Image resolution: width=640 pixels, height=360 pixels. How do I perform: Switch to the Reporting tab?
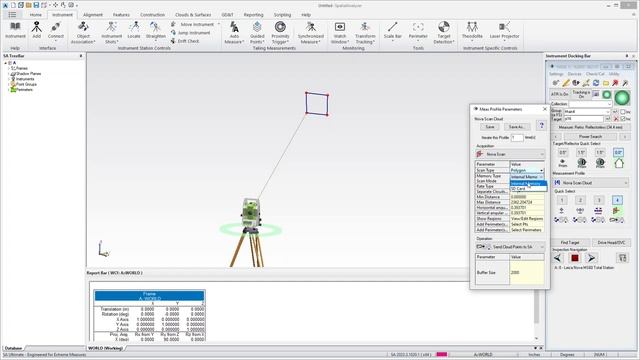[x=253, y=15]
